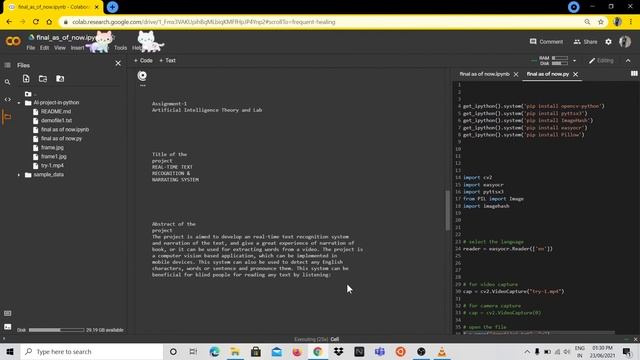Add a new Text cell
The image size is (640, 360).
167,60
